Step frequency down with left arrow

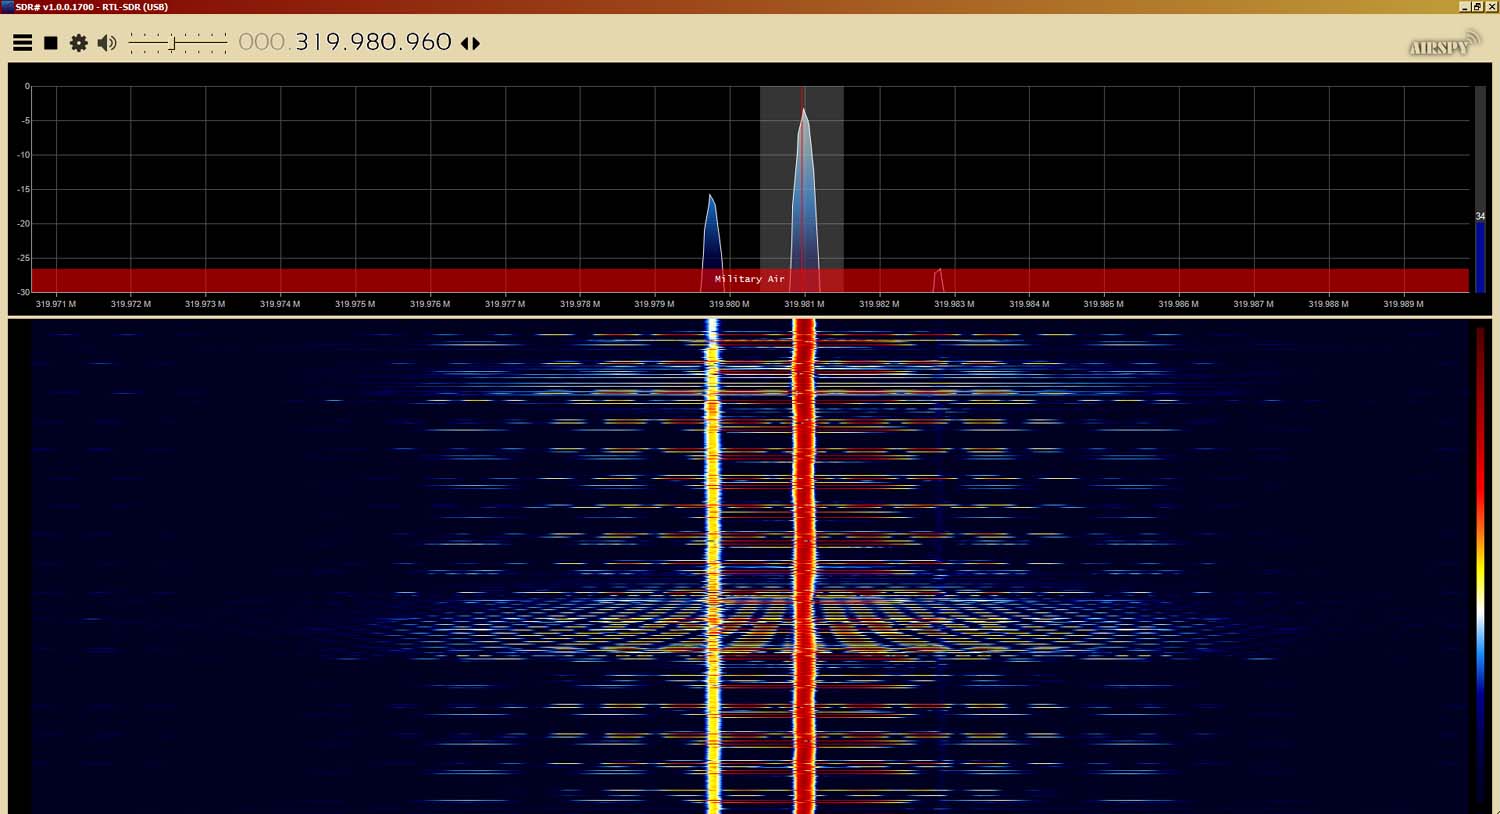coord(464,43)
